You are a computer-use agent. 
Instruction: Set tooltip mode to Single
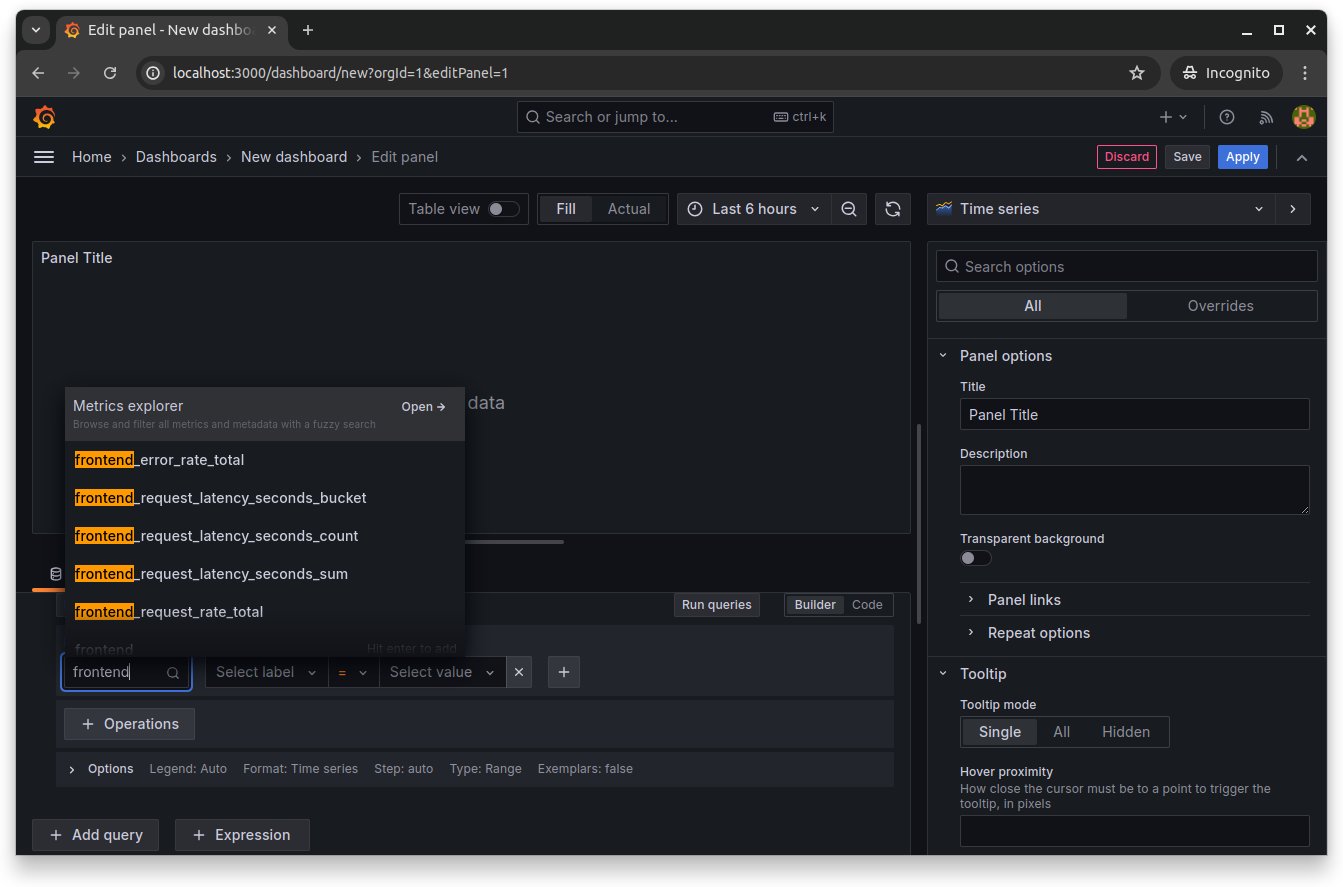pyautogui.click(x=1000, y=732)
